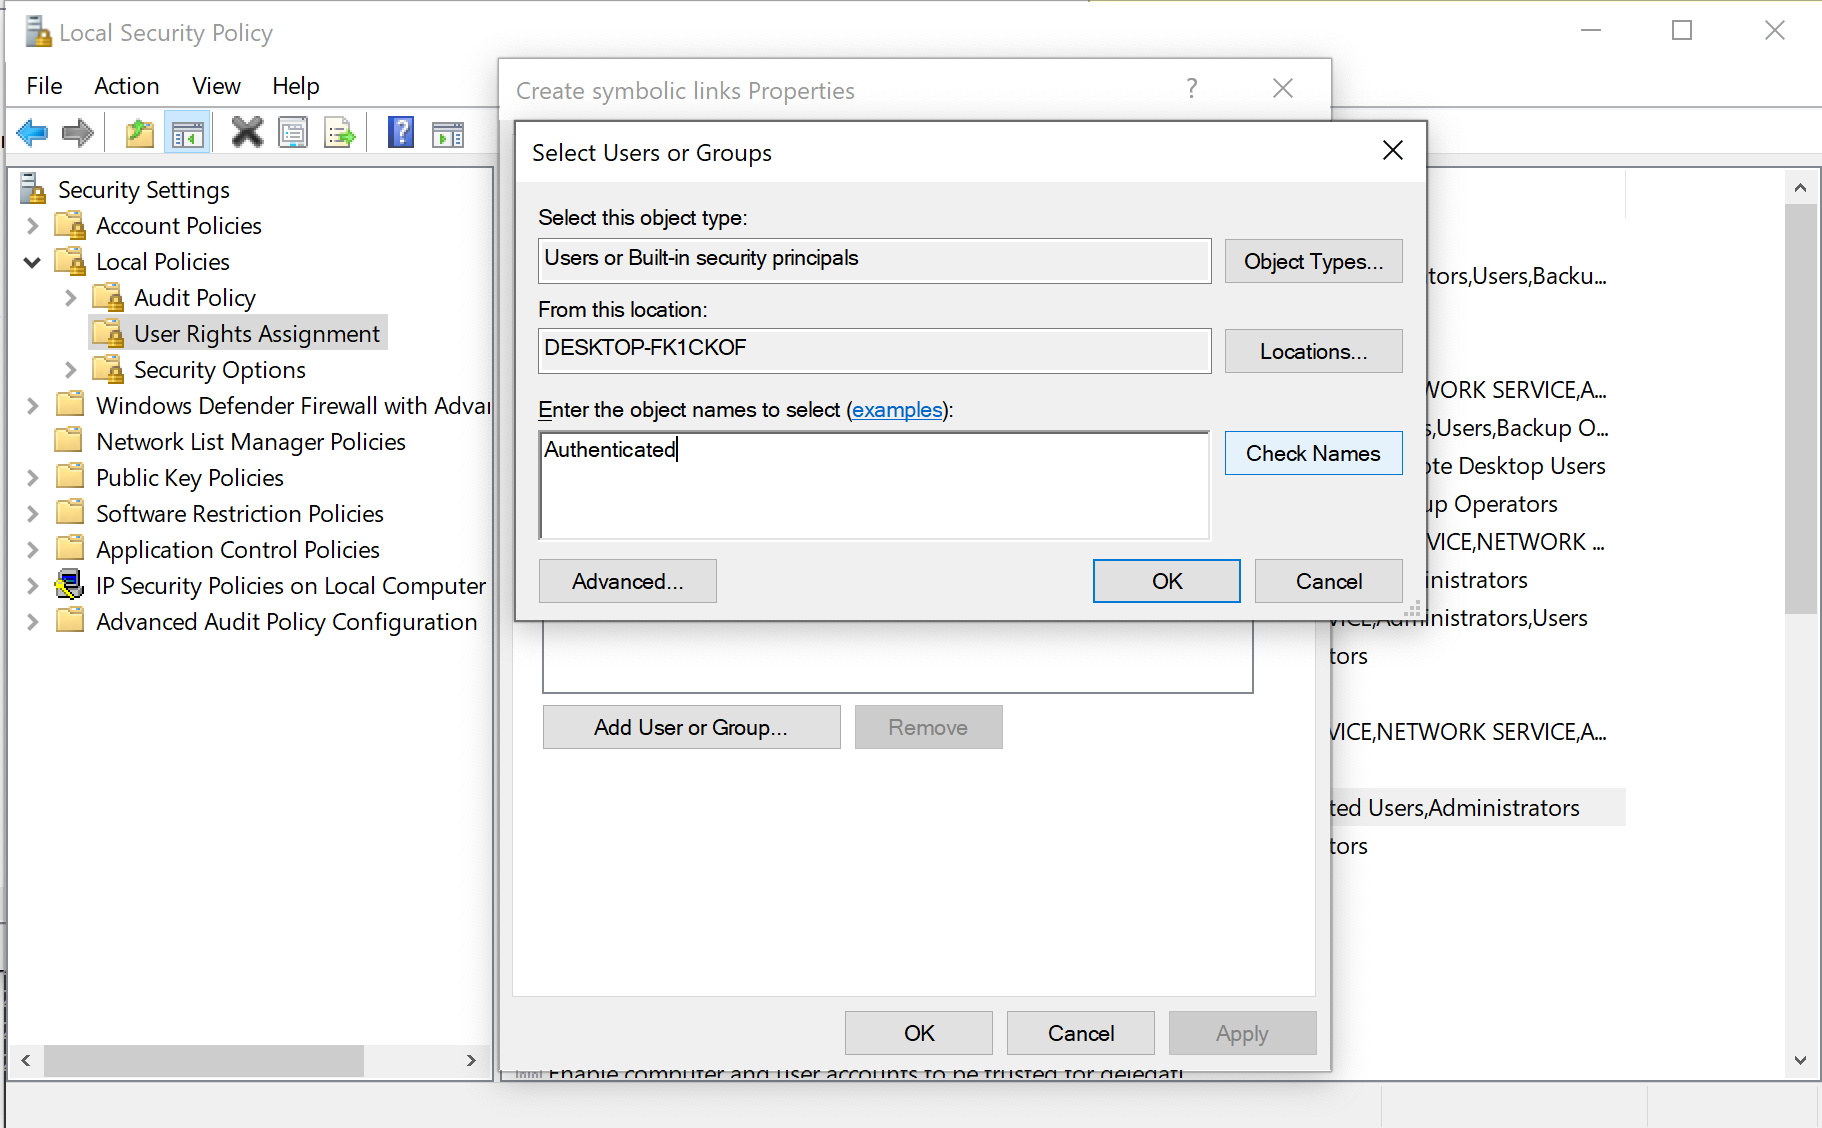The image size is (1822, 1128).
Task: Open the View menu
Action: tap(216, 86)
